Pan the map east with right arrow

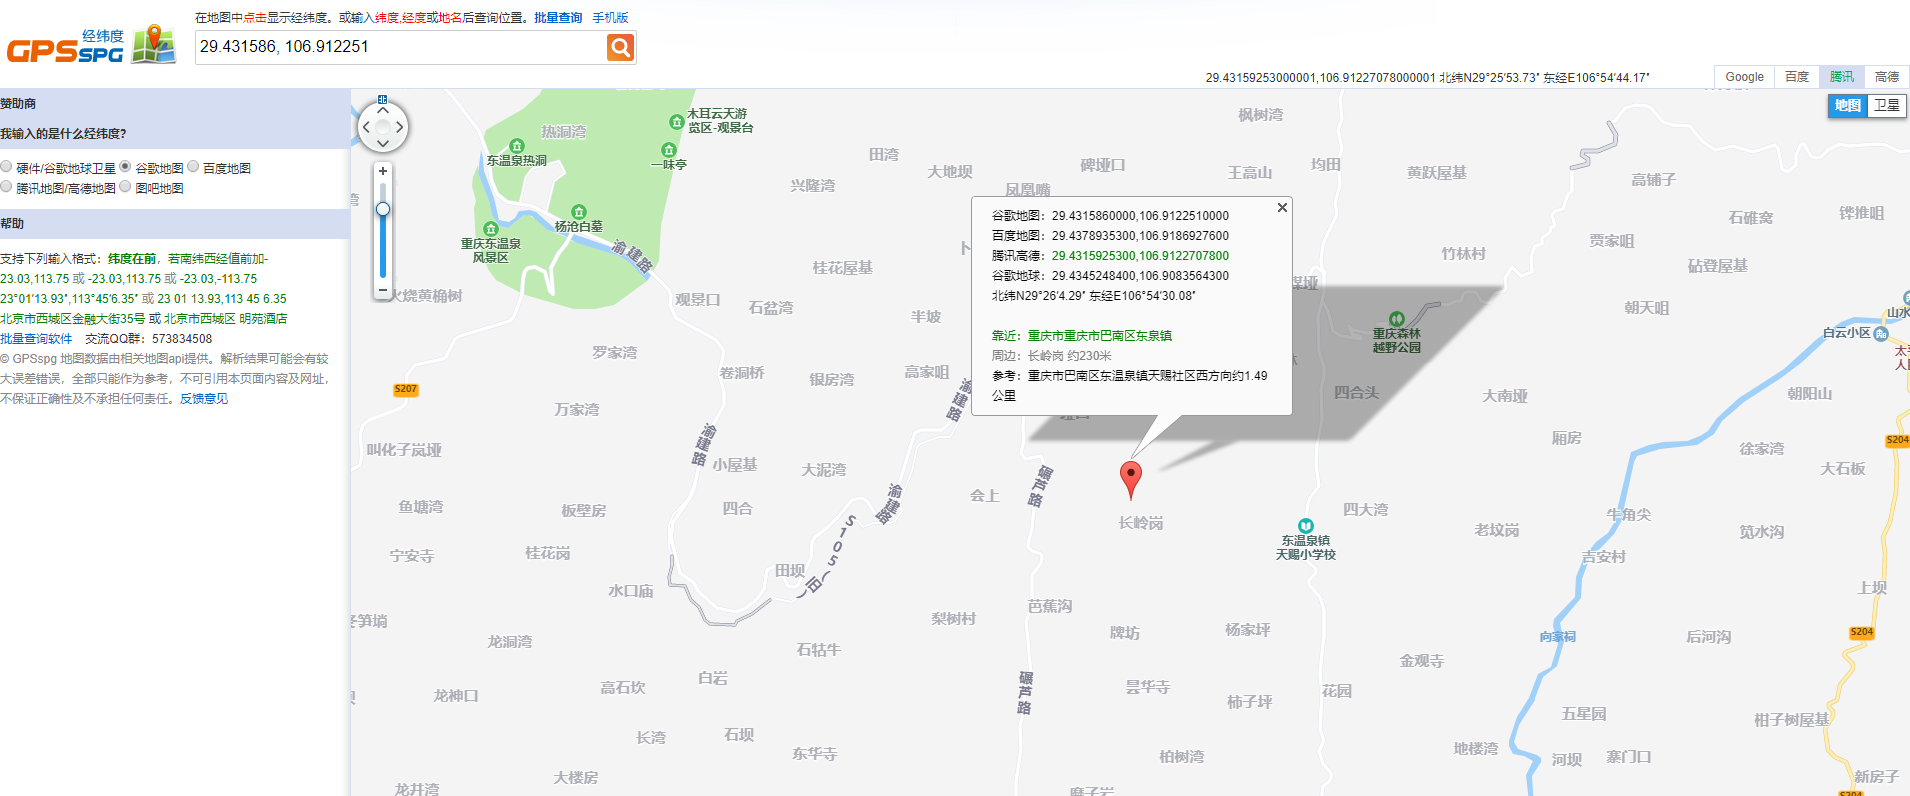[399, 127]
